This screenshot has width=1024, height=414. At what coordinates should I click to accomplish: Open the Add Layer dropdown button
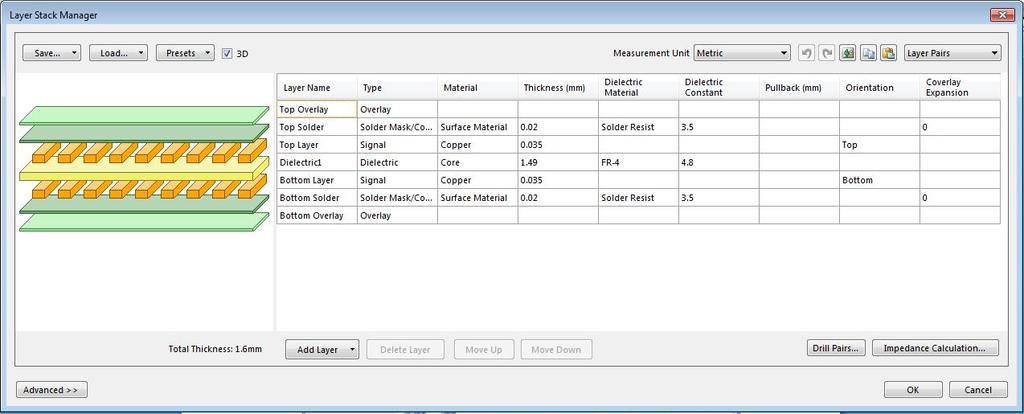[322, 349]
